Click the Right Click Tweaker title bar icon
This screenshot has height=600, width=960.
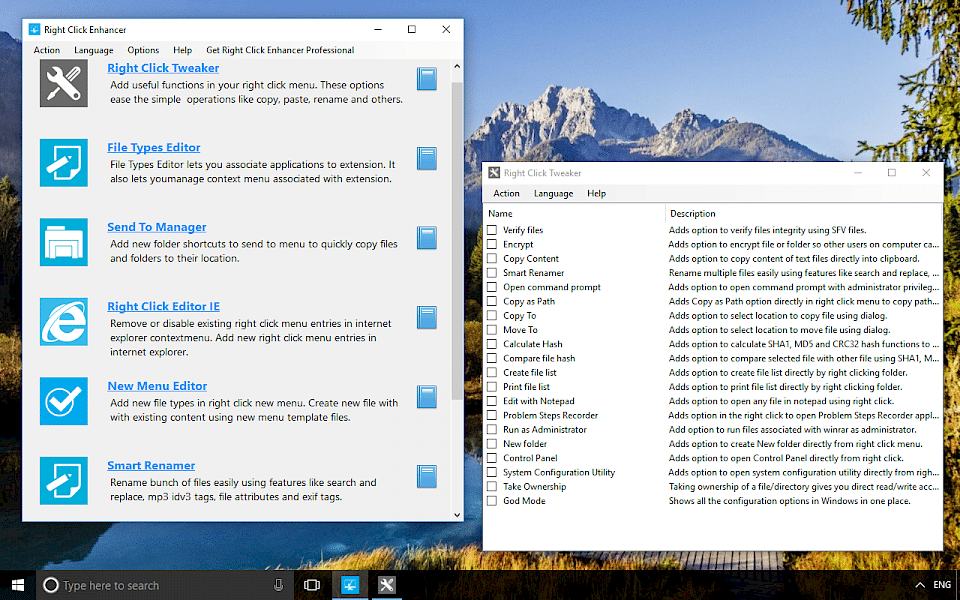coord(494,173)
